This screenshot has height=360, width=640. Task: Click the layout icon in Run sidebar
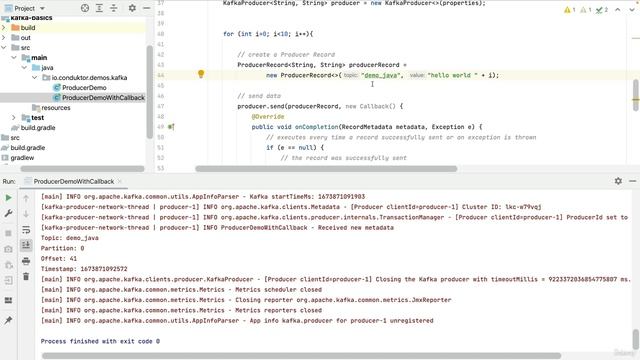point(8,300)
